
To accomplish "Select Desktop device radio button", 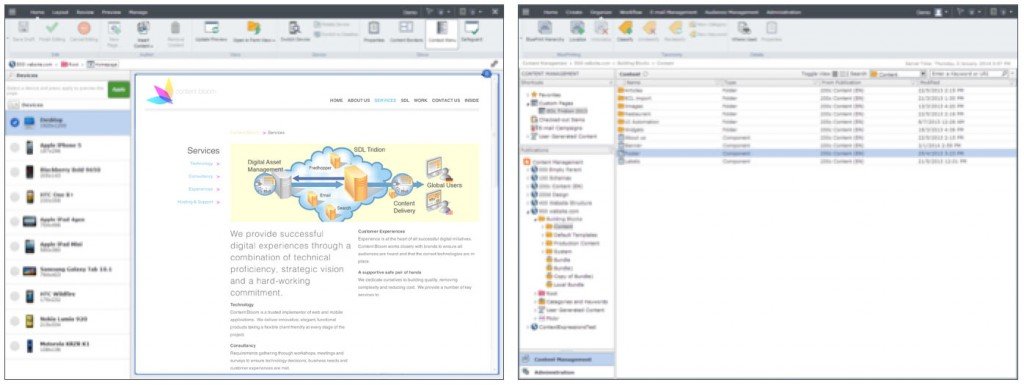I will [x=14, y=122].
